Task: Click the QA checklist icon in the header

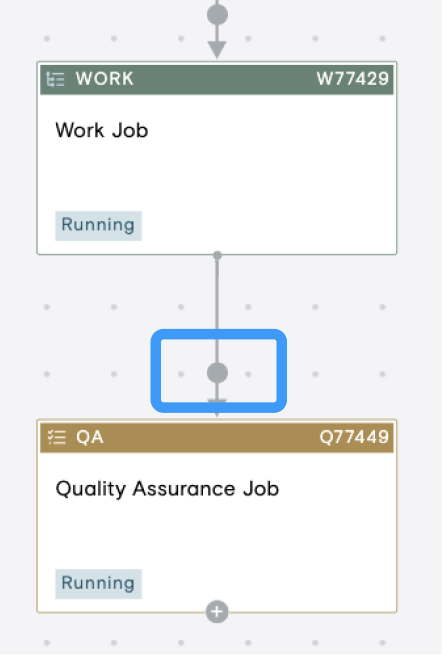Action: pos(57,437)
